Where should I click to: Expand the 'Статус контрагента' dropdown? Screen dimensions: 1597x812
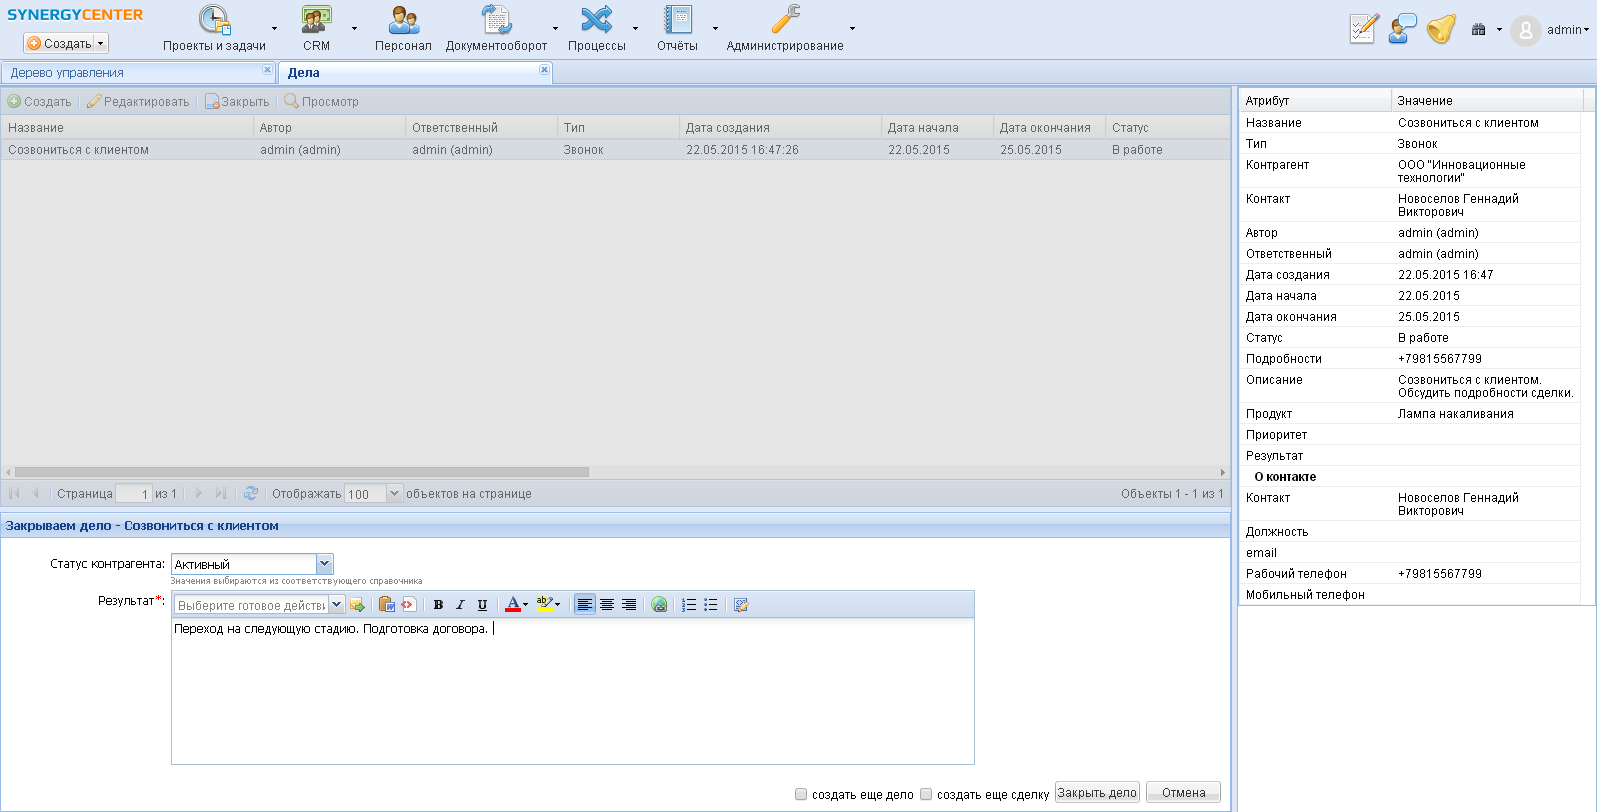coord(324,564)
